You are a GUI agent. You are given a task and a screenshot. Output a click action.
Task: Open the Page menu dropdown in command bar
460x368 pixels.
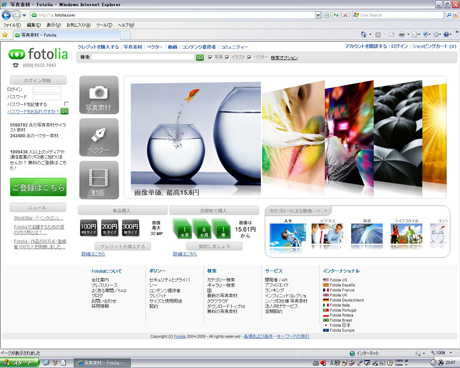click(x=416, y=34)
